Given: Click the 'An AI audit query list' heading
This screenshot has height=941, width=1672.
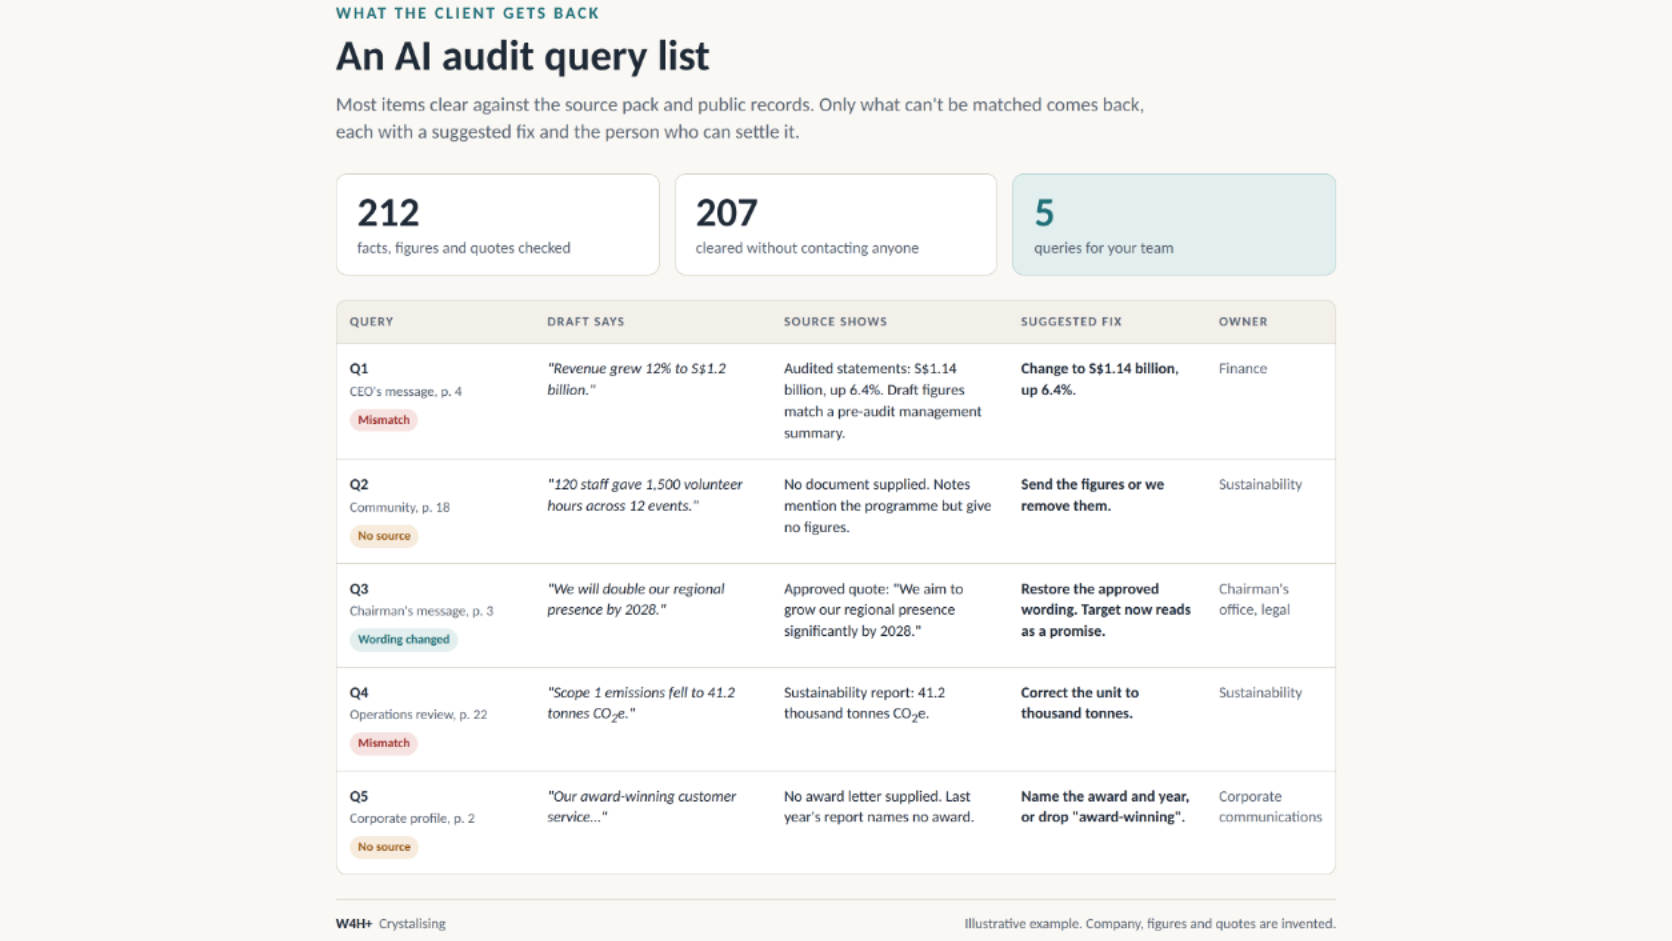Looking at the screenshot, I should pos(522,56).
